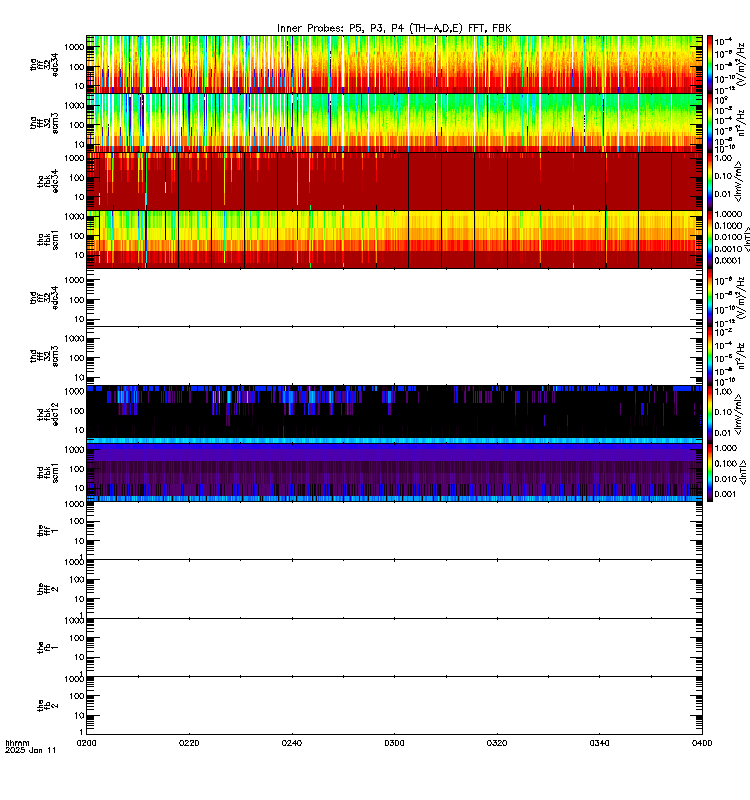Click inside the tha fff edc34 spectrogram
Image resolution: width=750 pixels, height=800 pixels.
[394, 64]
